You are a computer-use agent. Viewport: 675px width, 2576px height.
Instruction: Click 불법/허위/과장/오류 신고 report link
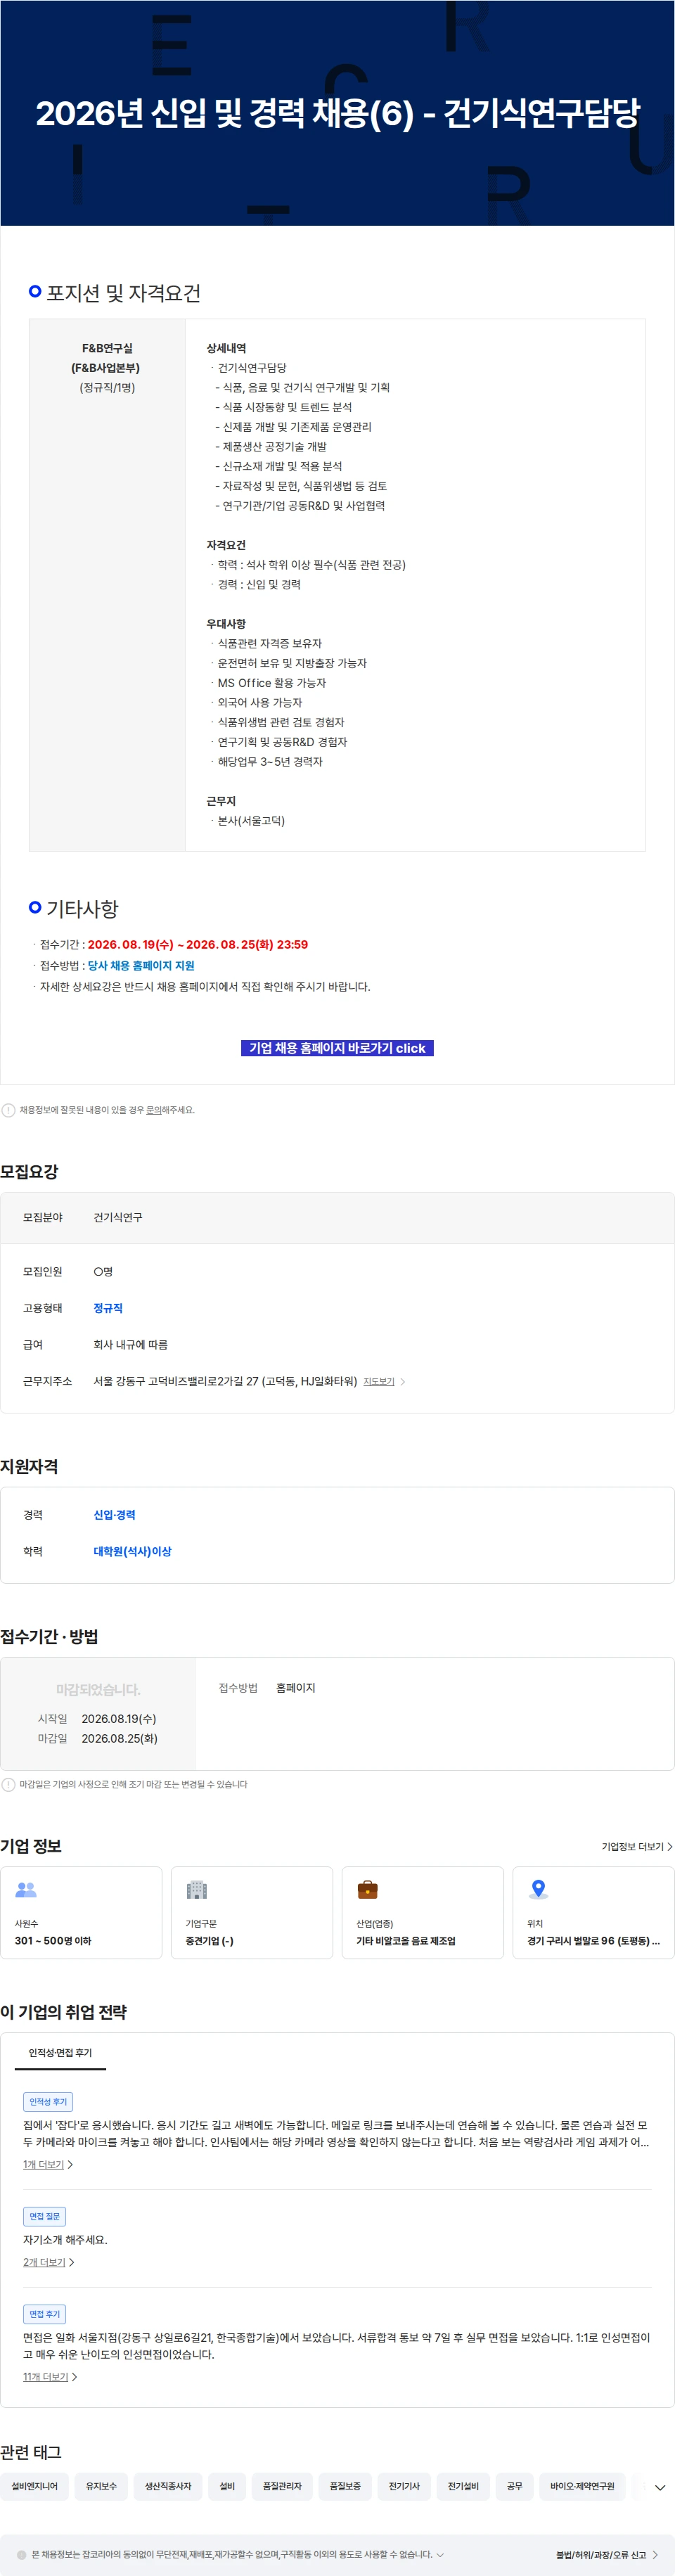pos(606,2554)
